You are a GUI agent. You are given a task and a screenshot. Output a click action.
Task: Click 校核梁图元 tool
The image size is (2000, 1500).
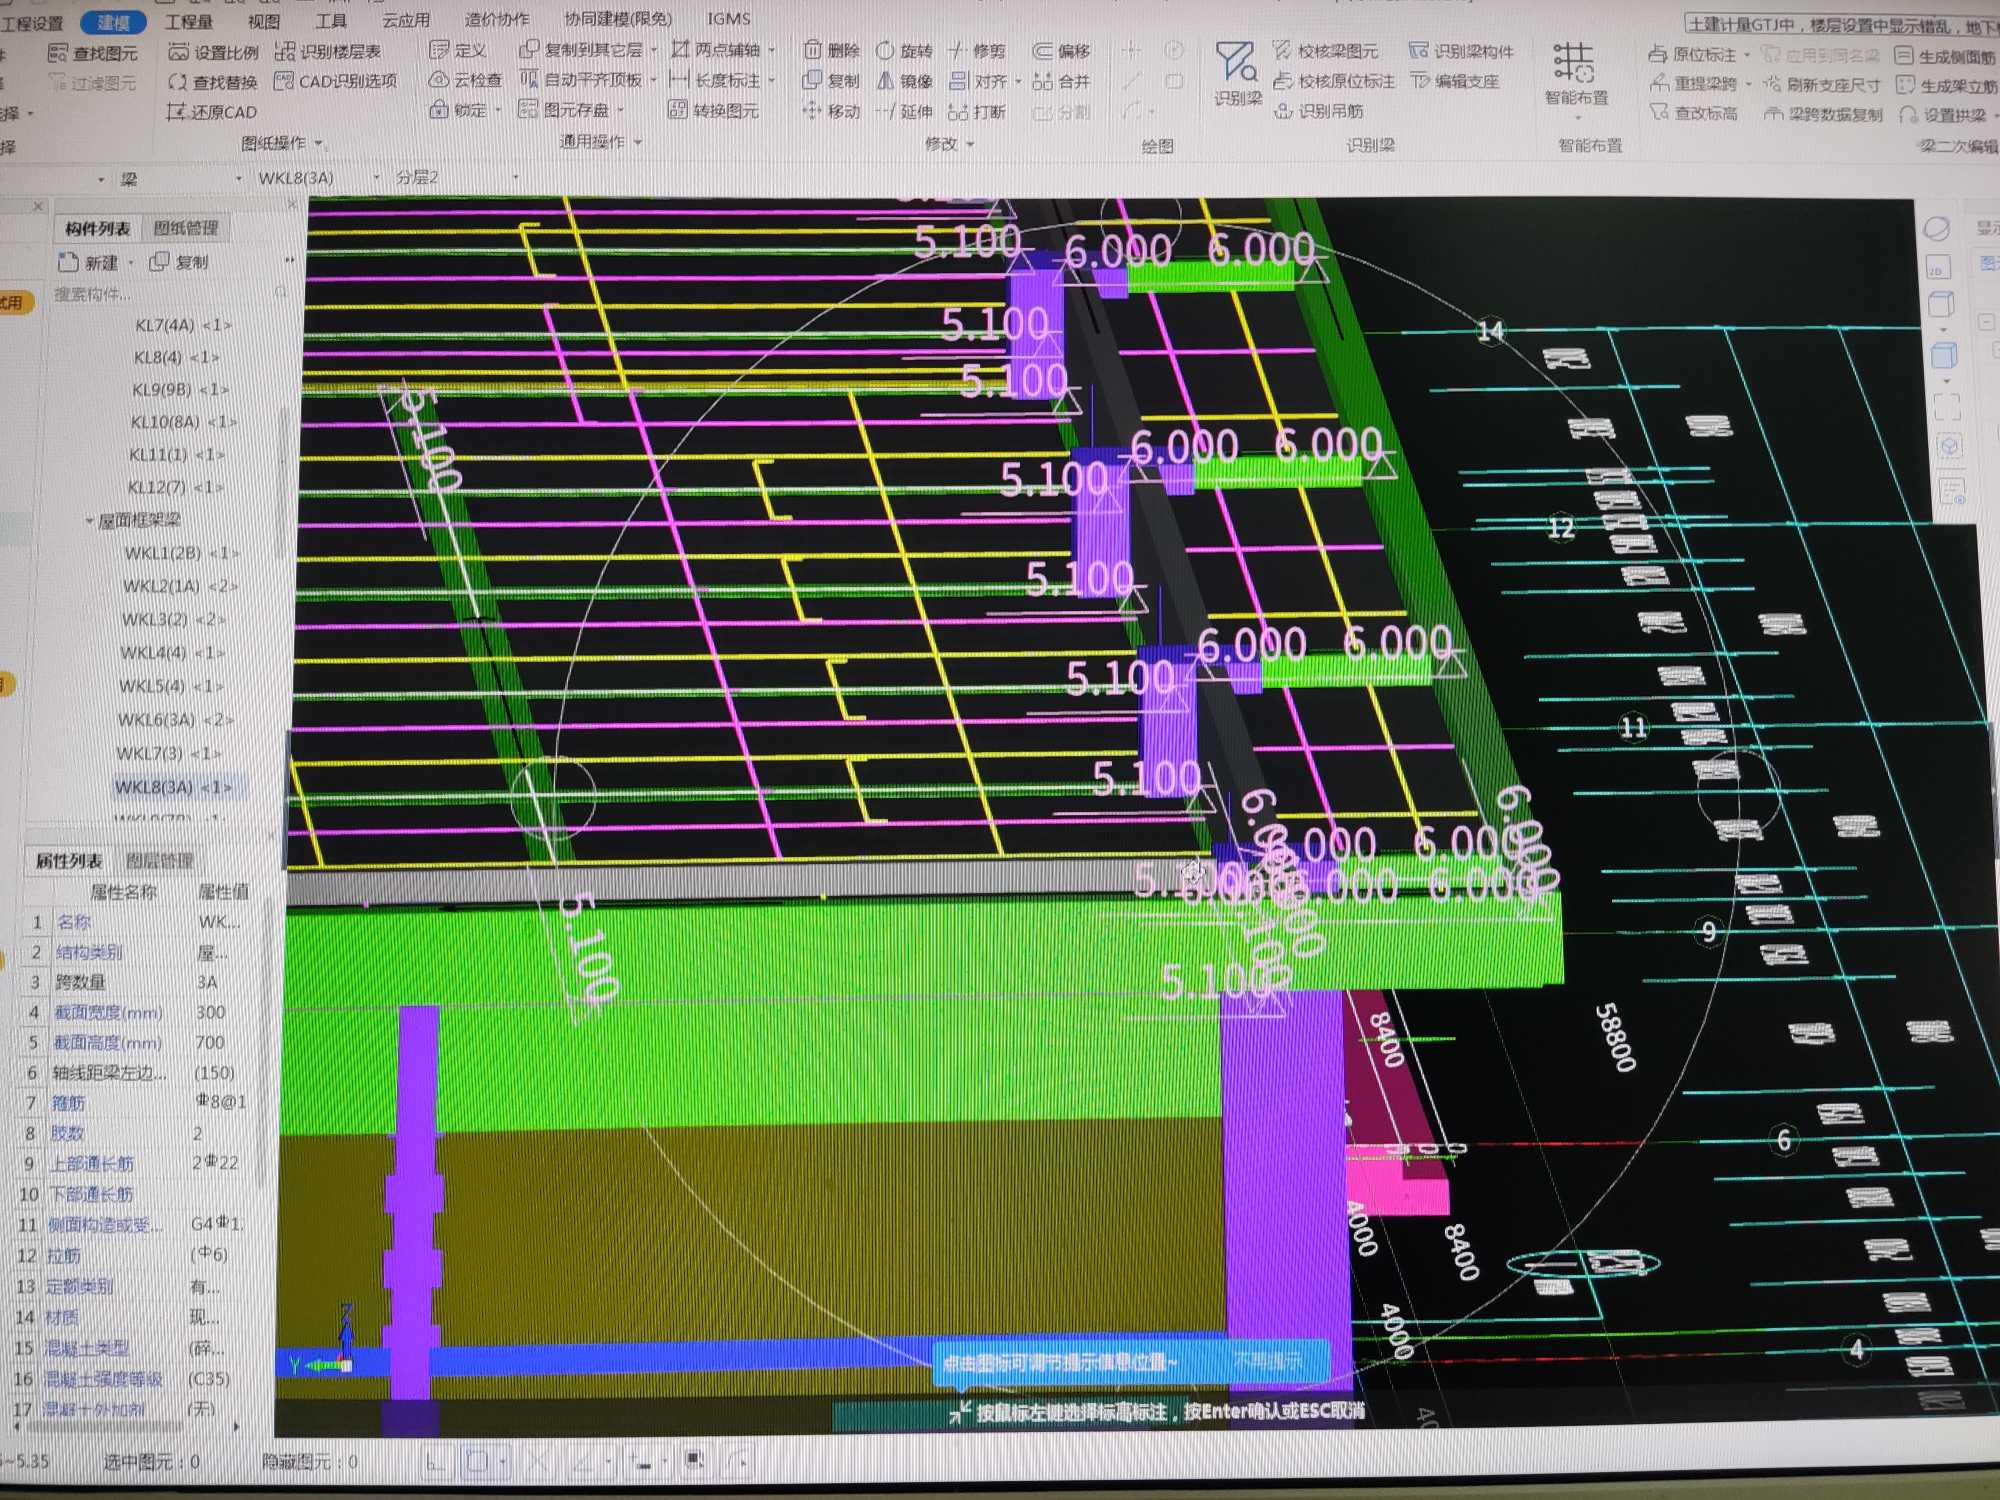pyautogui.click(x=1326, y=51)
